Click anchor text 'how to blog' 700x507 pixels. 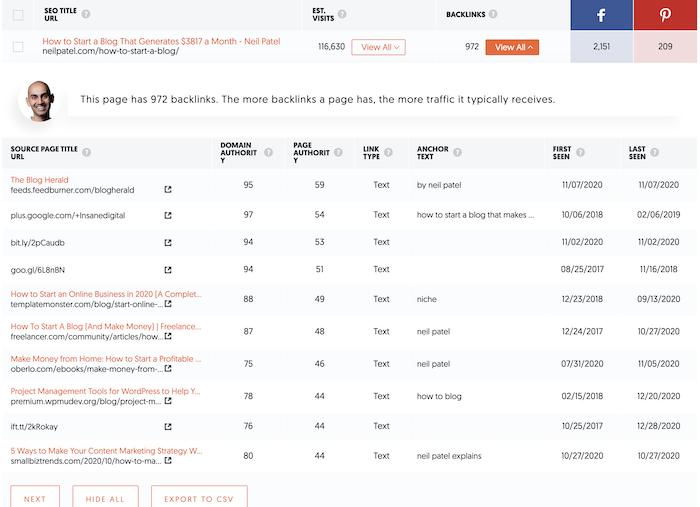[439, 396]
